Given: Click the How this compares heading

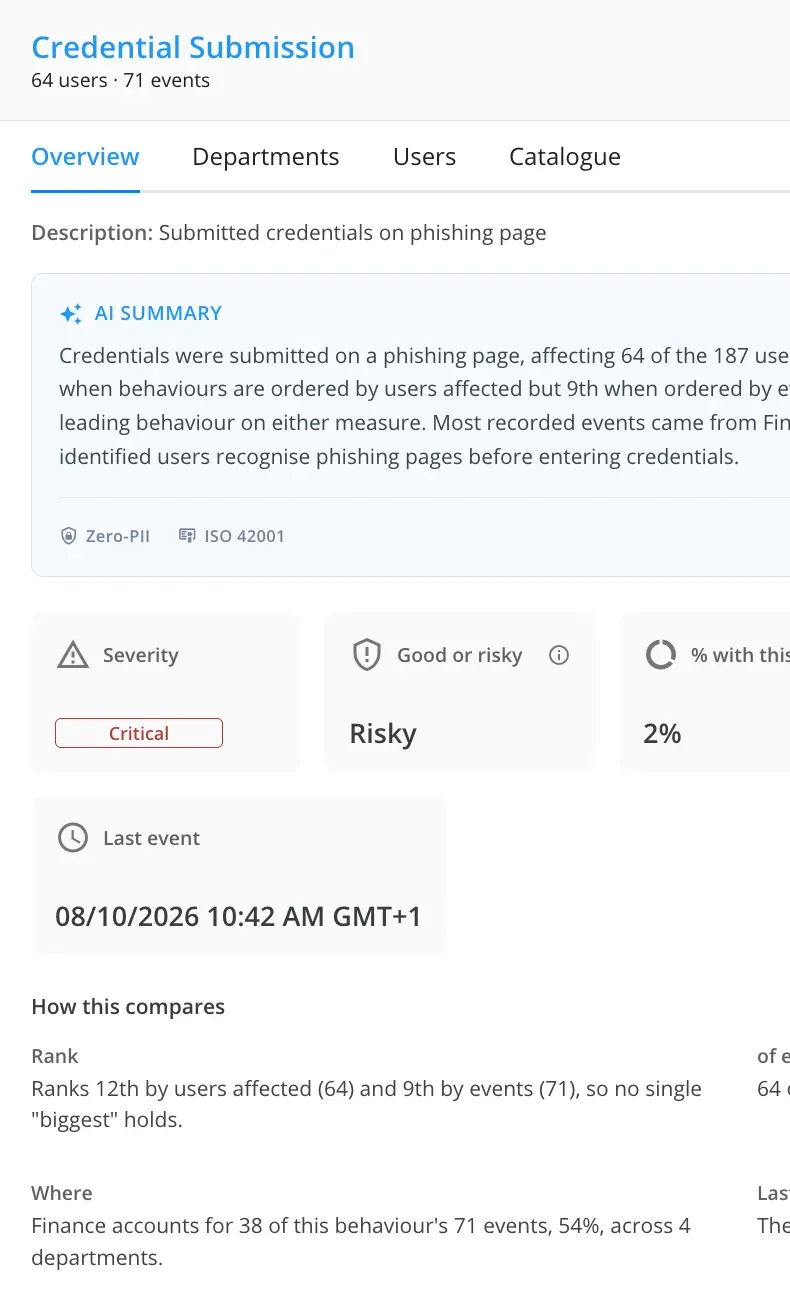Looking at the screenshot, I should (x=128, y=1007).
